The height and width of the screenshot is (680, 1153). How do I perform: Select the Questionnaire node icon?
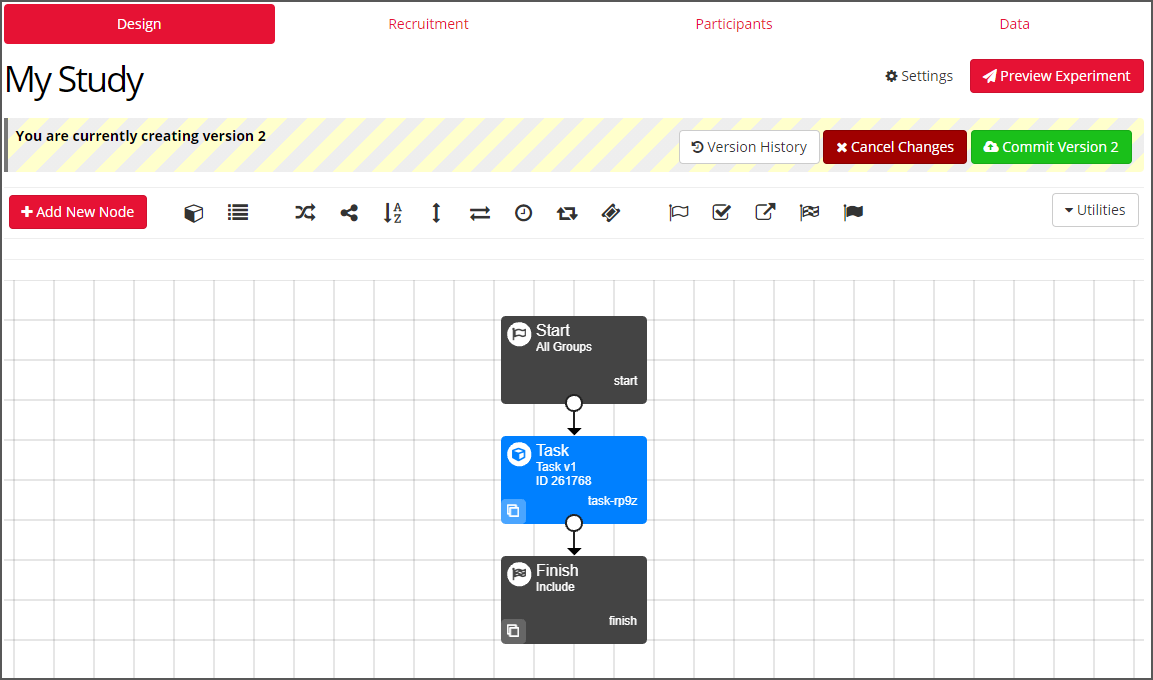point(237,212)
